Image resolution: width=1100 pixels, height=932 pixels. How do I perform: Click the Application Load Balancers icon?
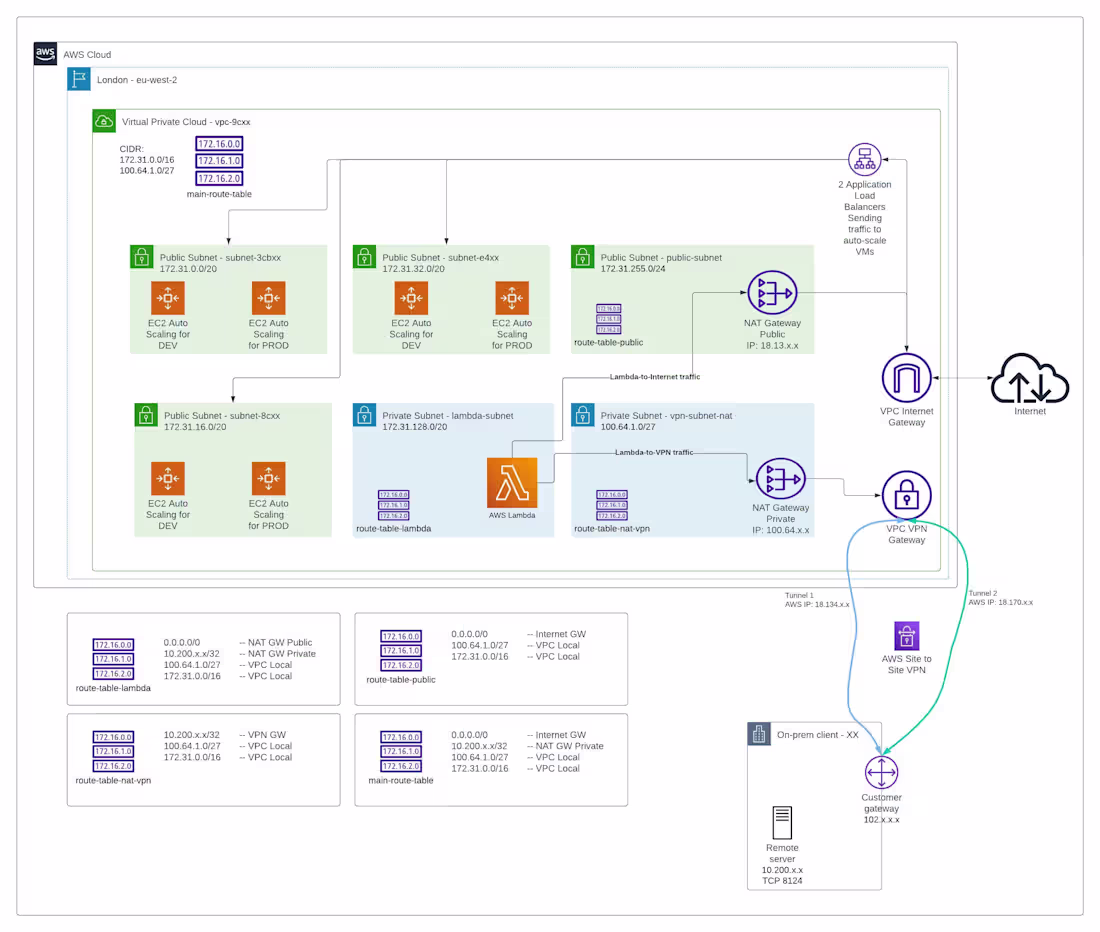pos(864,157)
